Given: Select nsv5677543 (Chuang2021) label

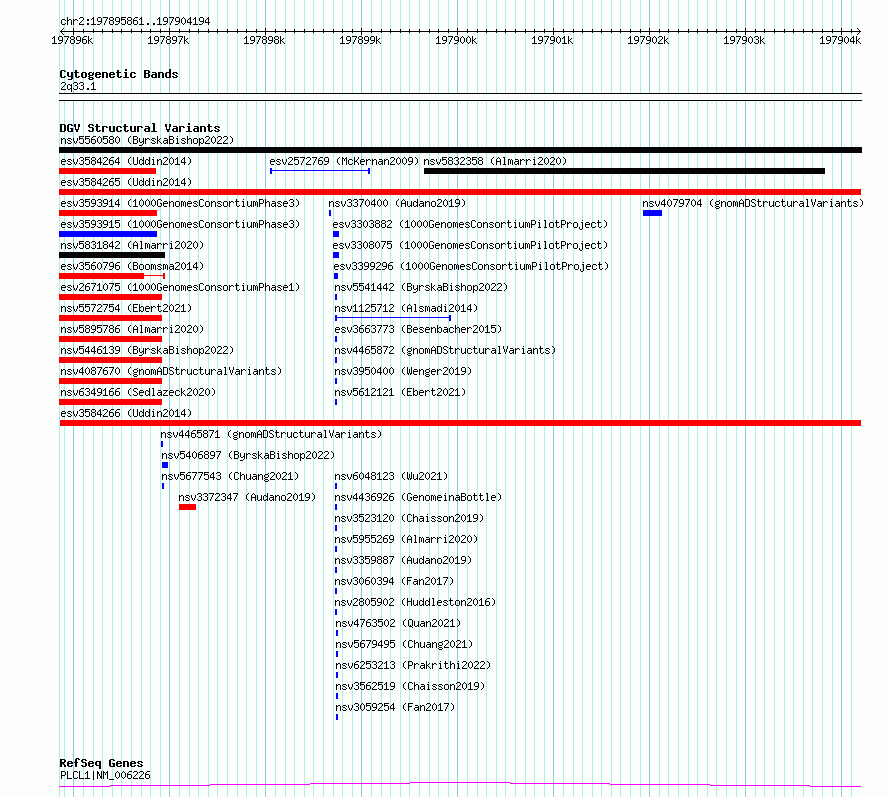Looking at the screenshot, I should [230, 476].
